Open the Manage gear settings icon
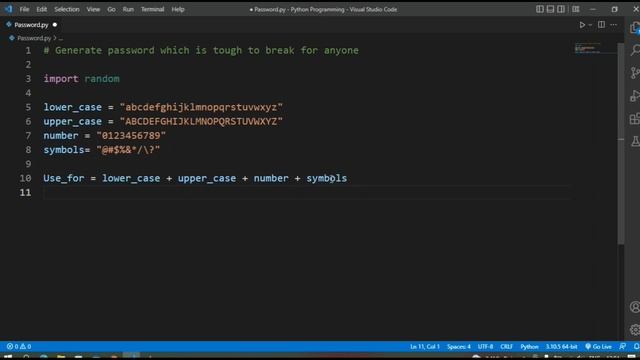 pos(635,329)
